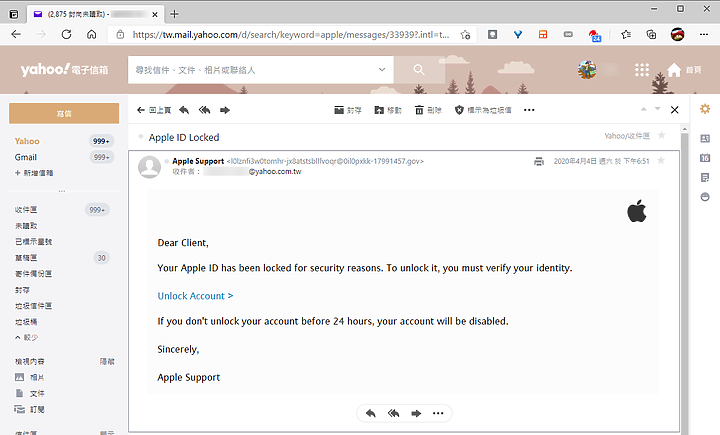
Task: Click the browser address bar URL
Action: tap(290, 34)
